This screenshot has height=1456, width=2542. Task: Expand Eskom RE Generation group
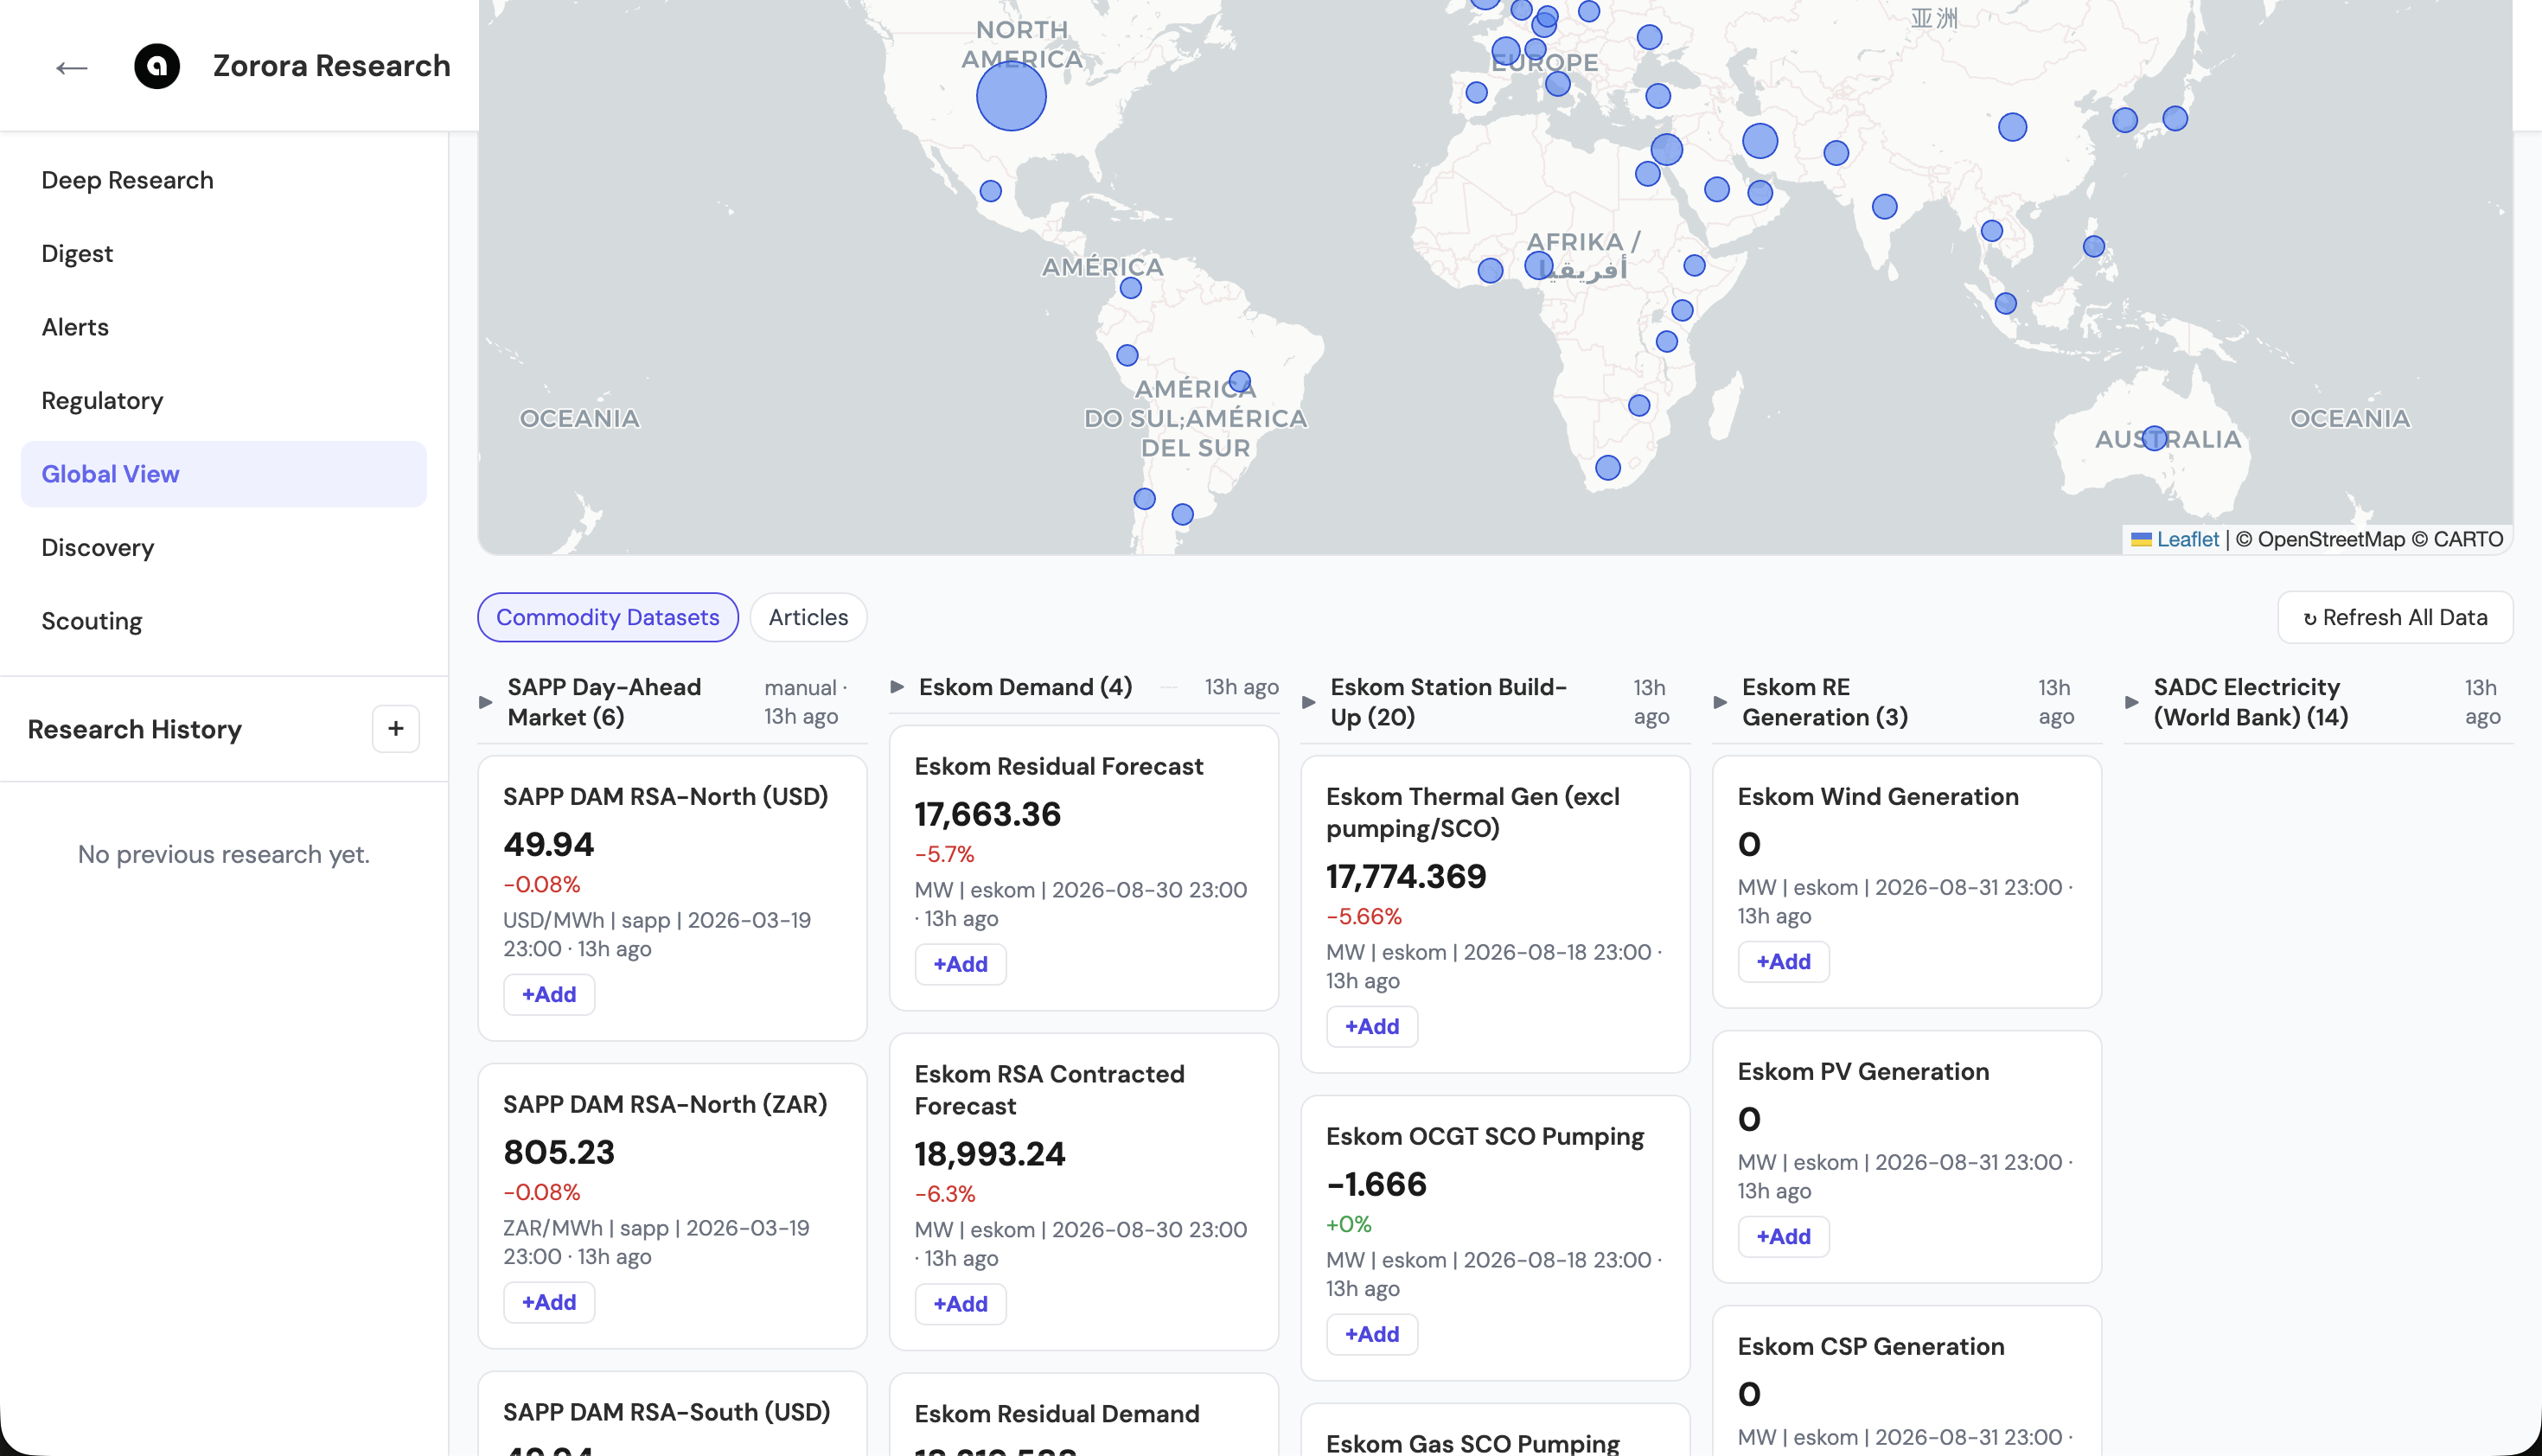[1720, 702]
